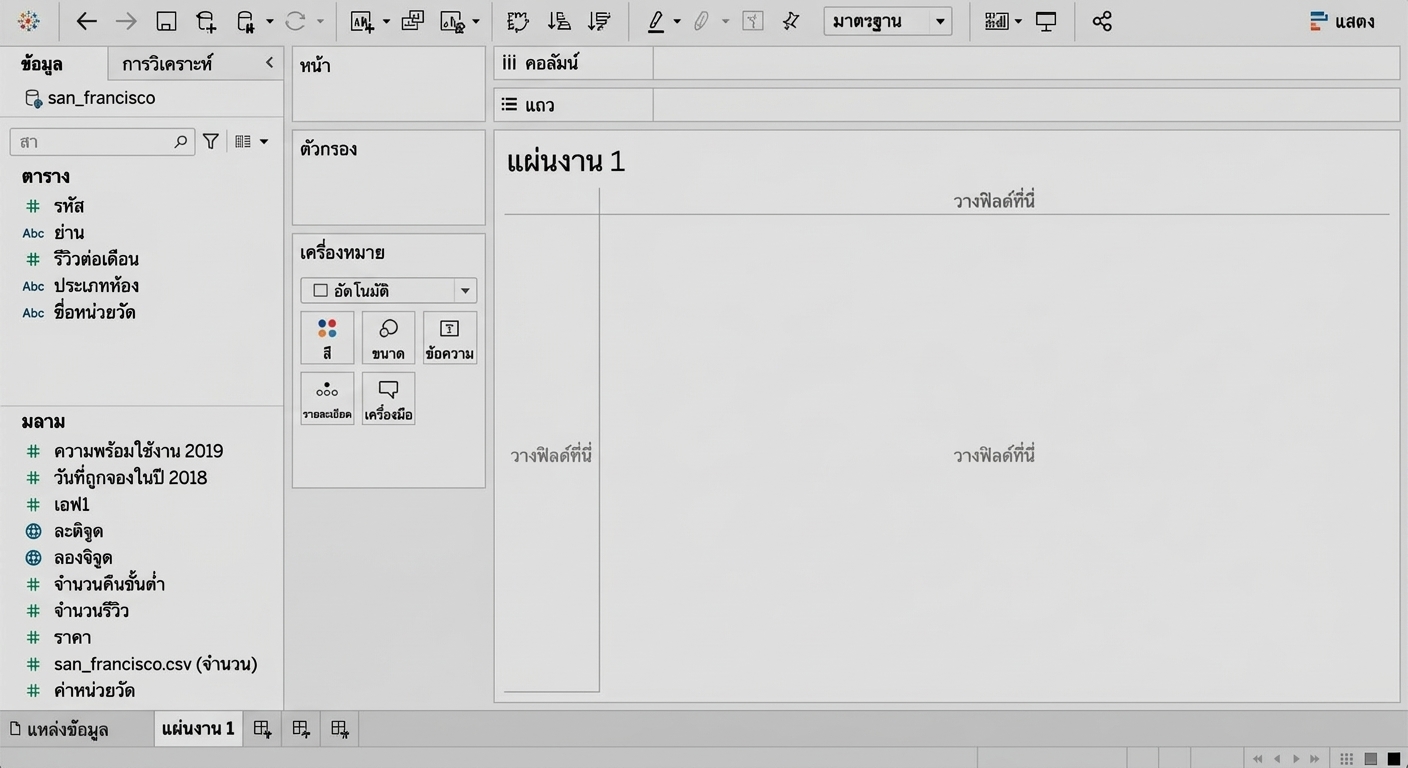The image size is (1408, 768).
Task: Open the ข้อความ (text) mark card
Action: (450, 337)
